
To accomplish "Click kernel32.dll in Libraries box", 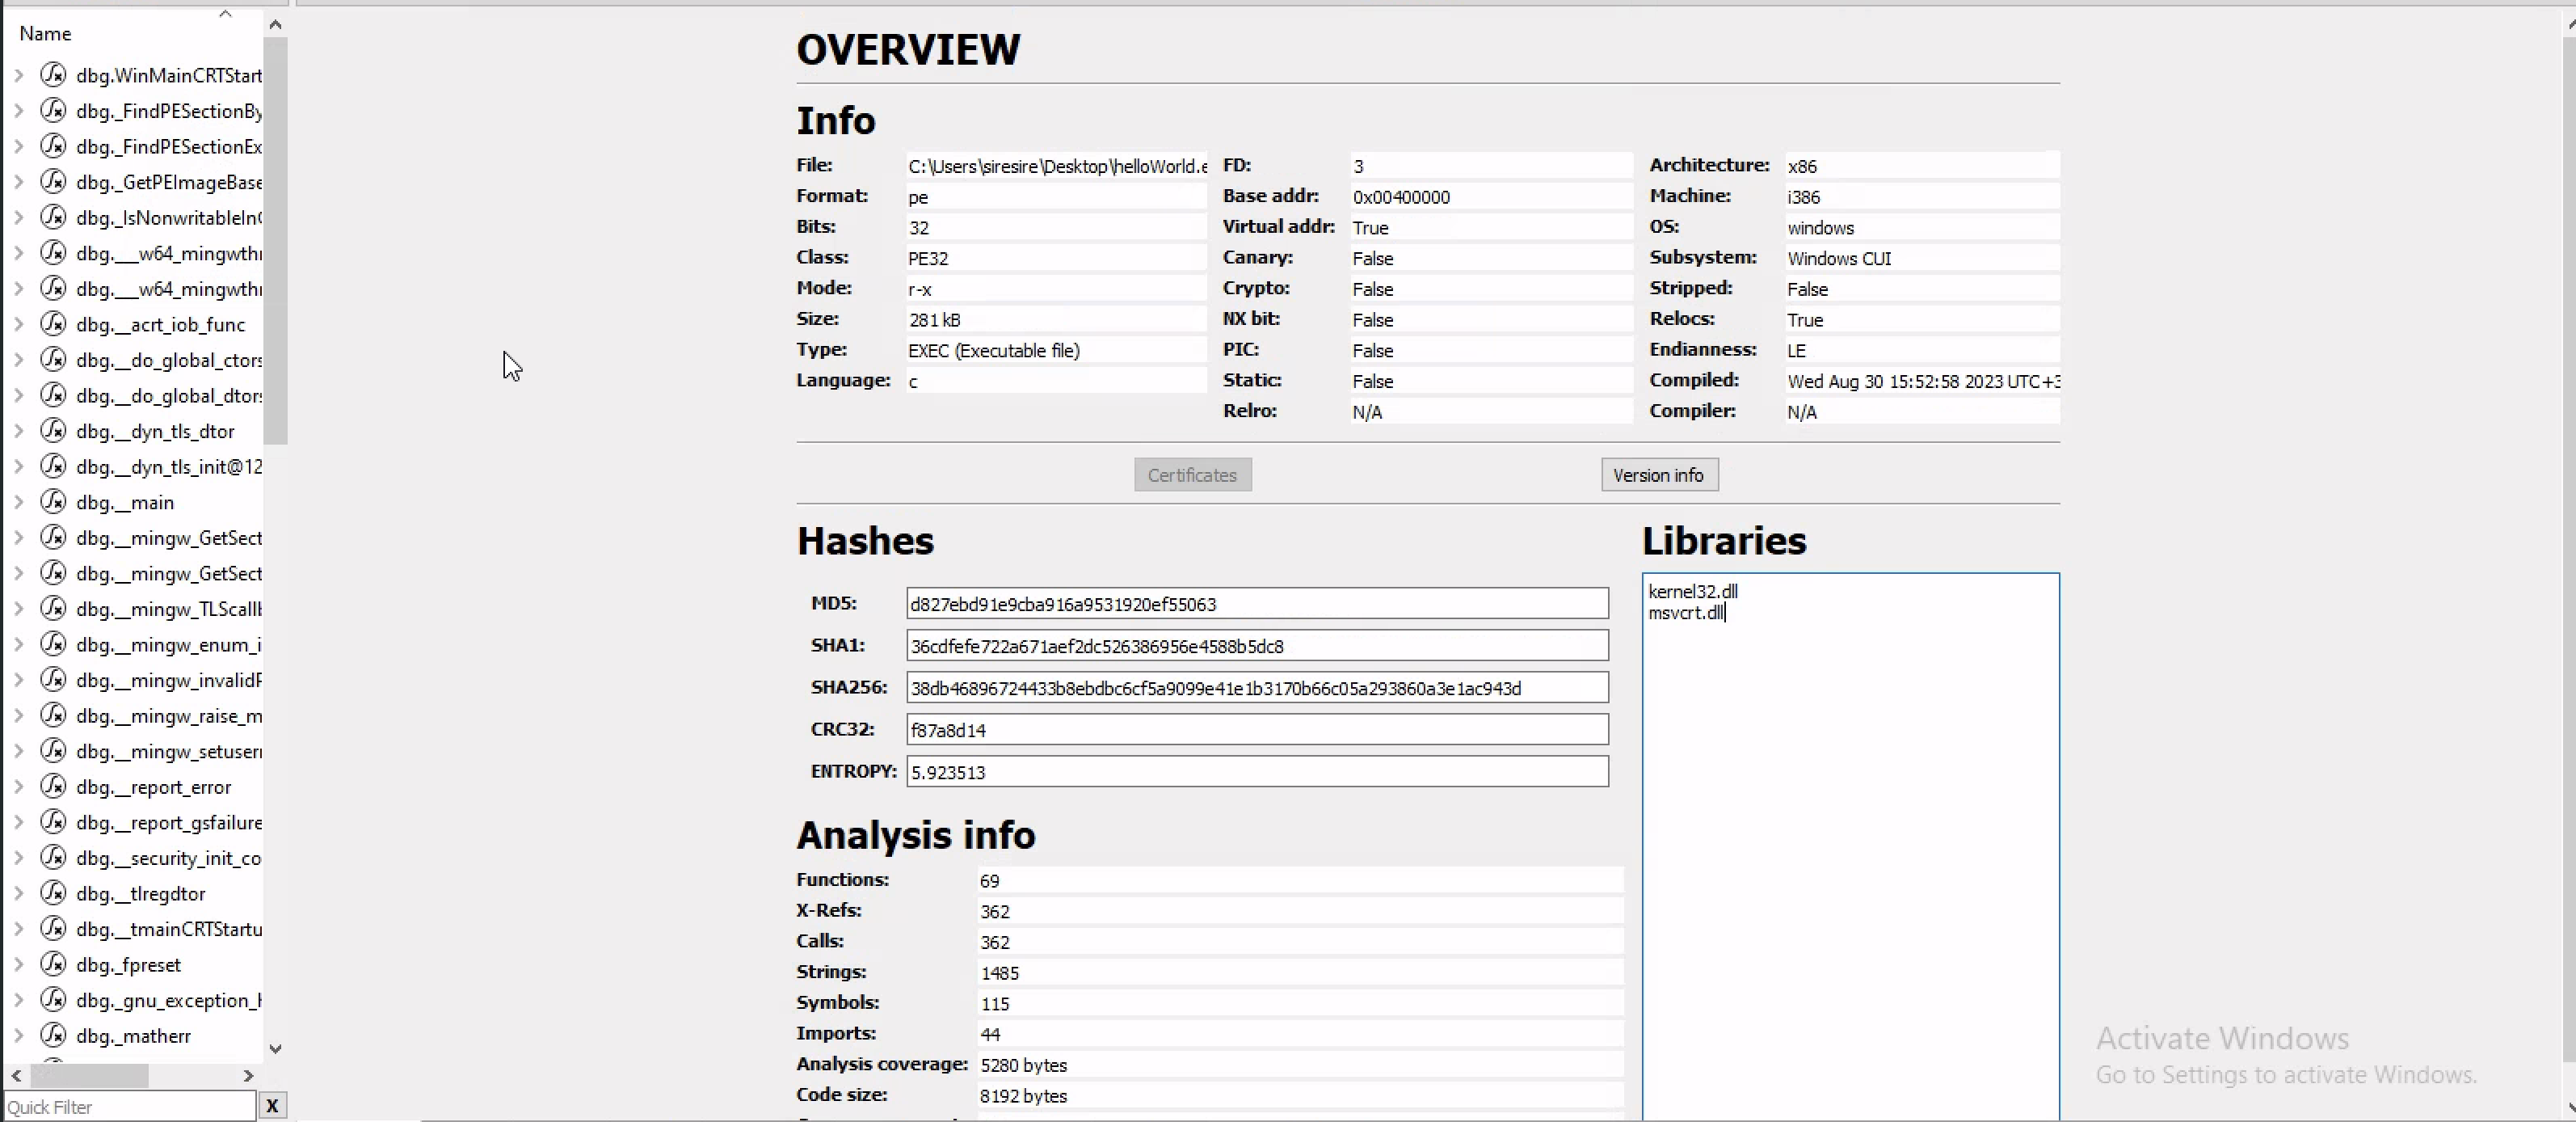I will [x=1693, y=591].
